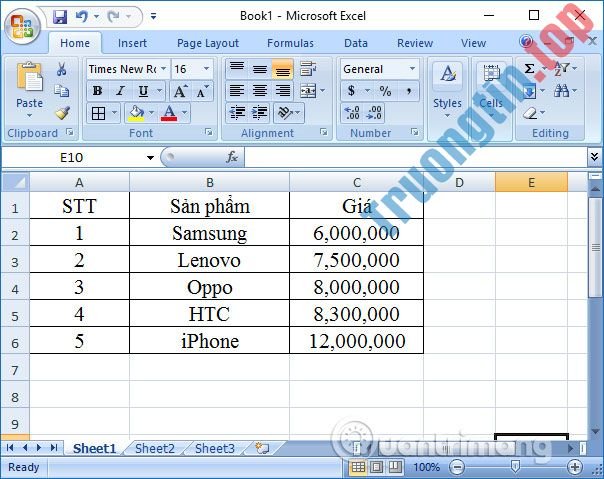Open the Office Button menu

22,26
